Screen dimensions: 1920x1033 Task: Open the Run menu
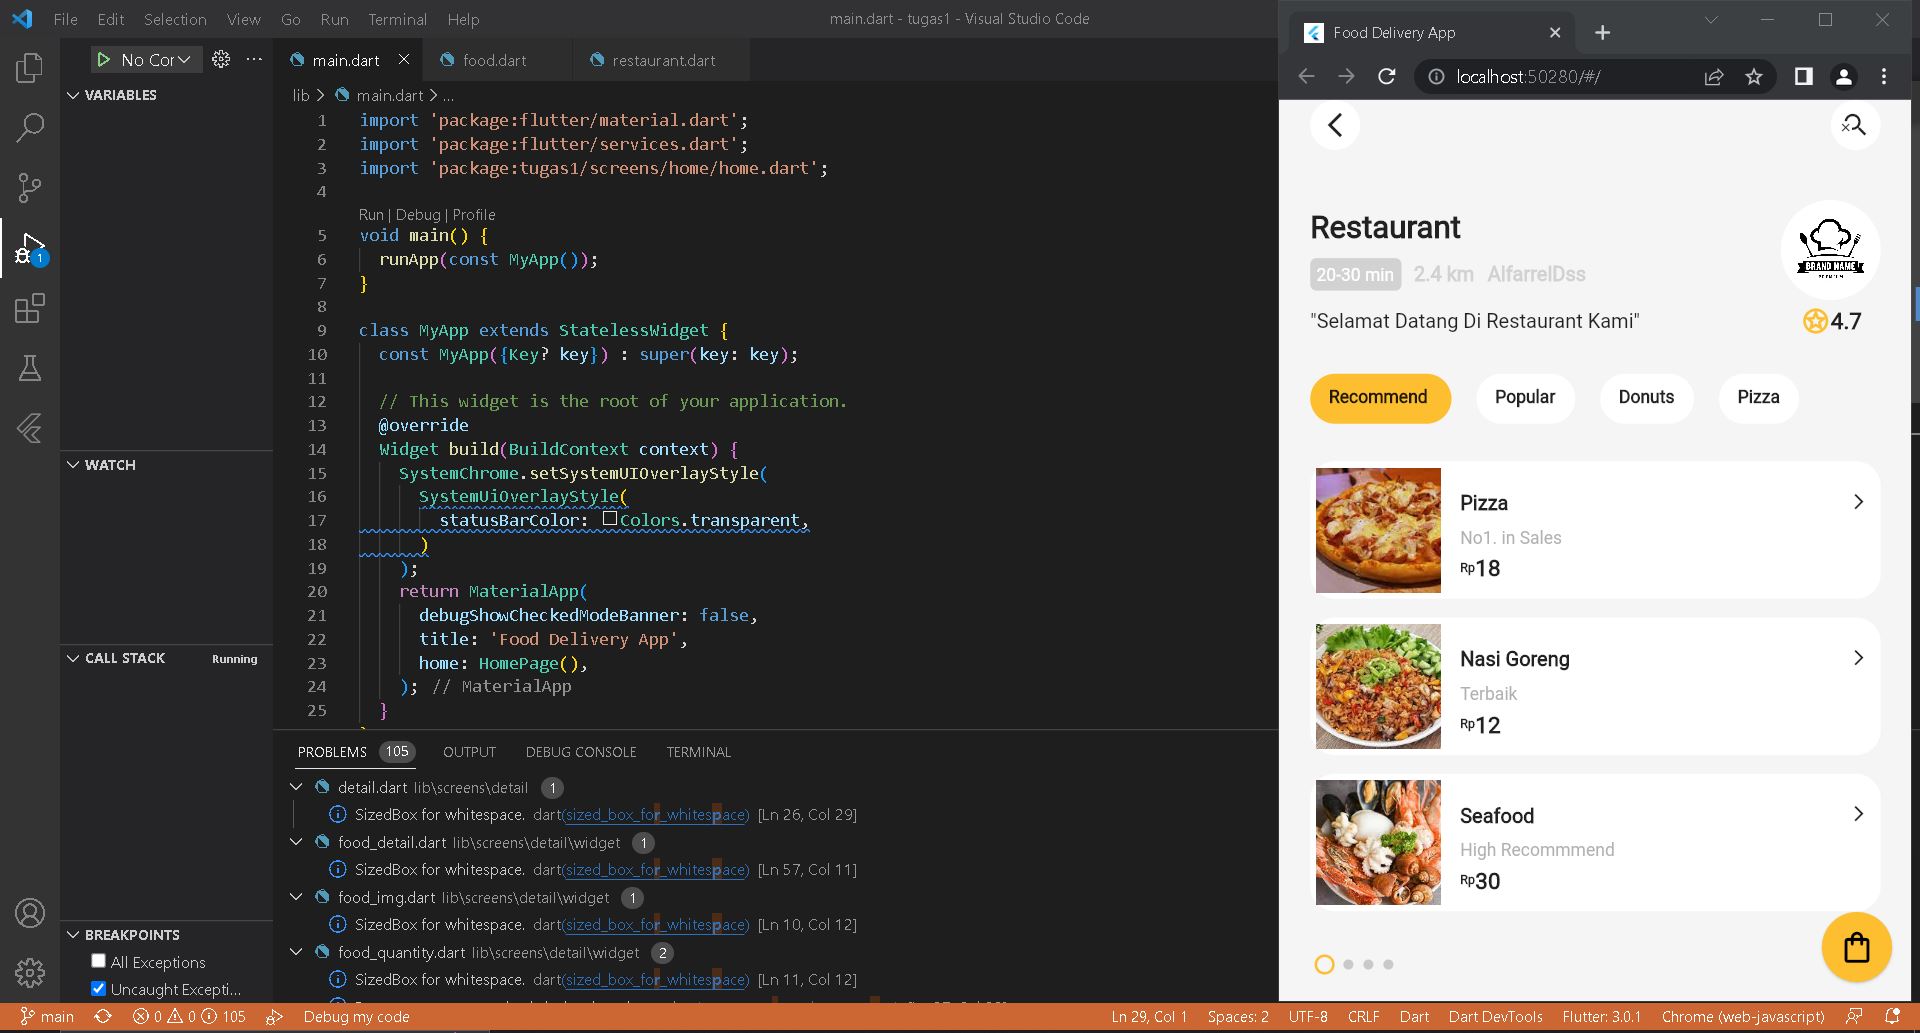(x=334, y=19)
